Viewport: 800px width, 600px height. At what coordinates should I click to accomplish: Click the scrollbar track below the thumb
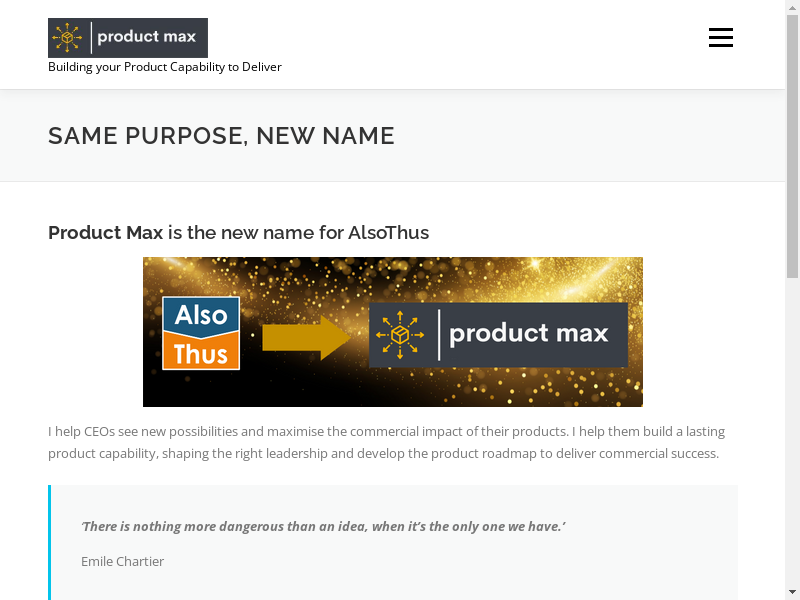pyautogui.click(x=793, y=430)
